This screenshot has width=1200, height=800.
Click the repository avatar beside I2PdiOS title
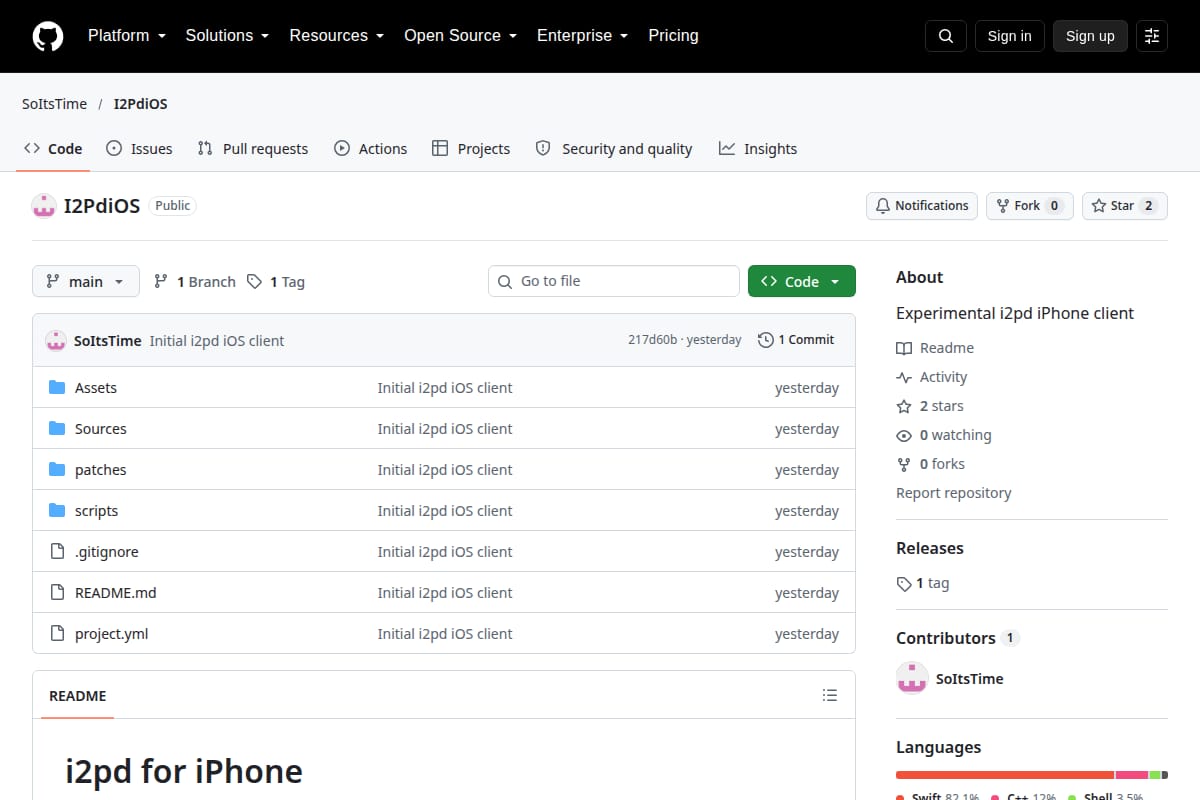tap(44, 206)
